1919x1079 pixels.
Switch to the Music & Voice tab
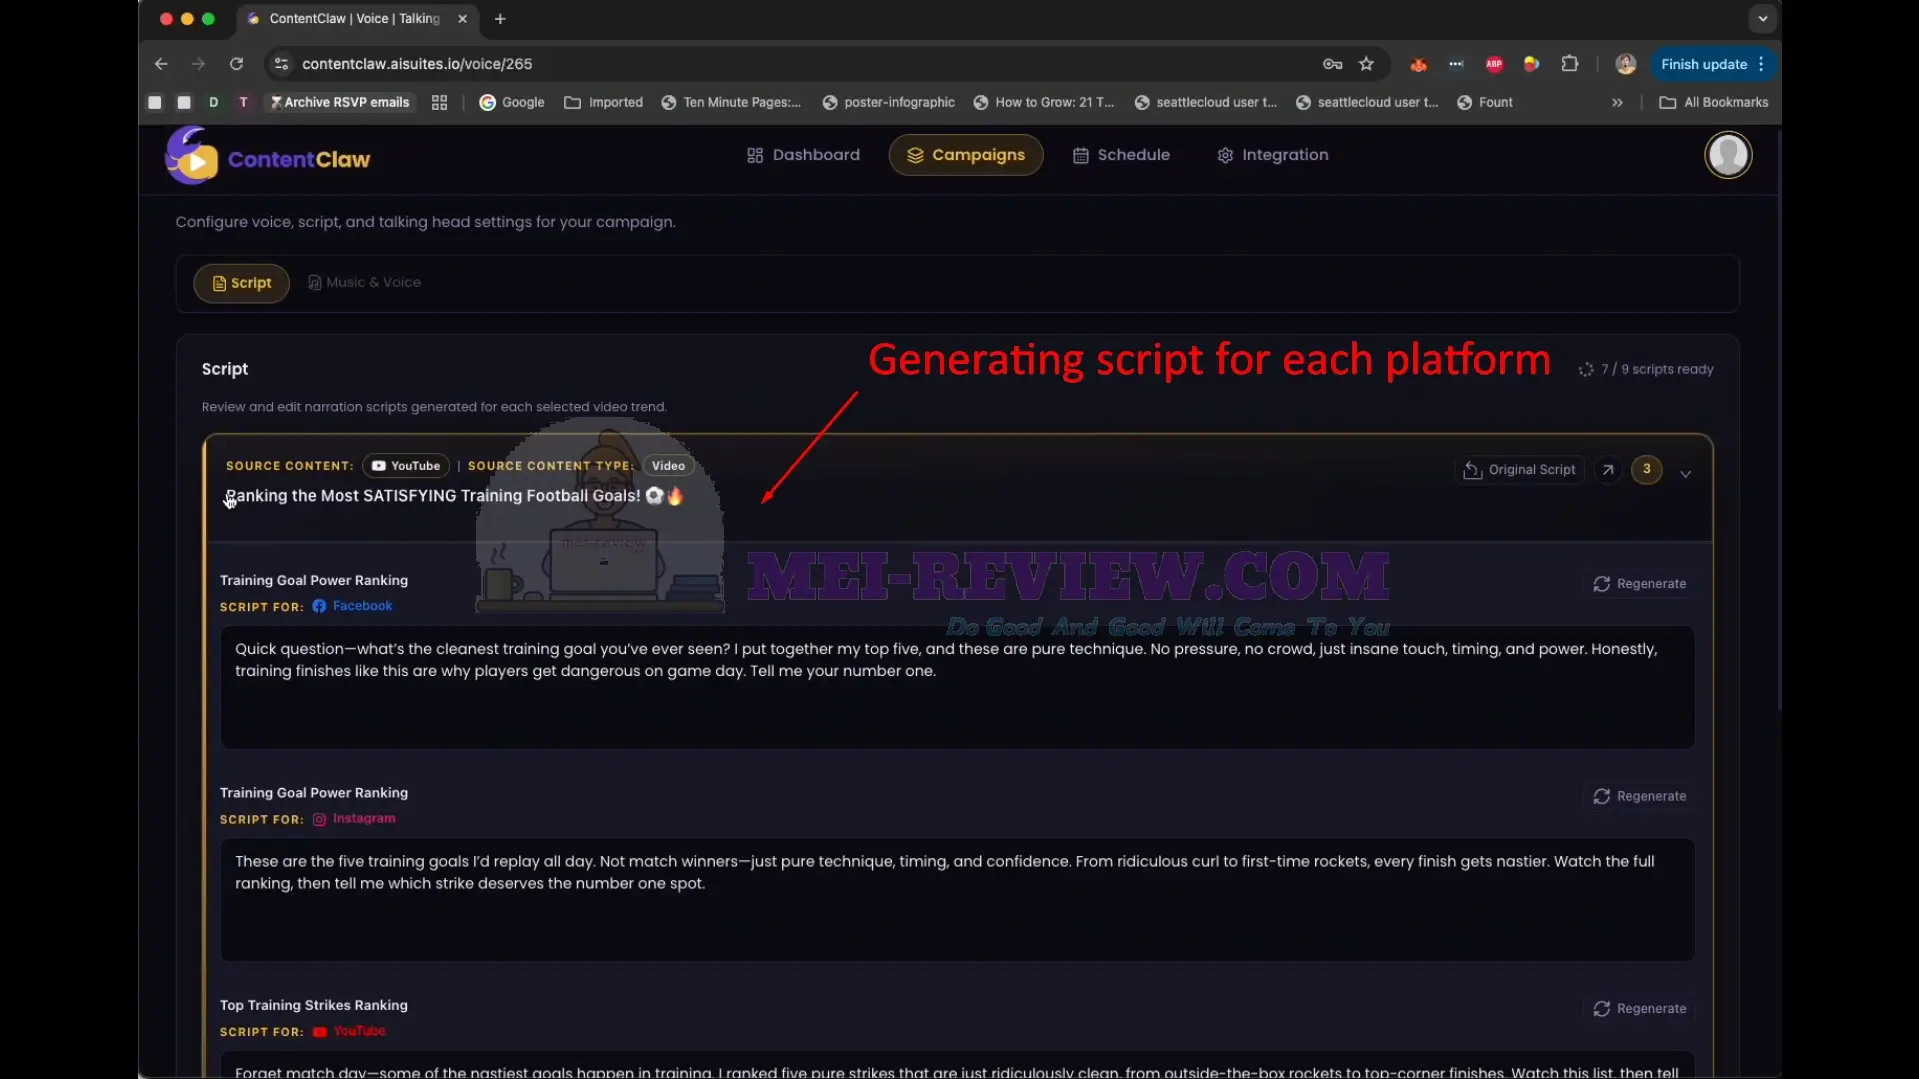coord(364,283)
